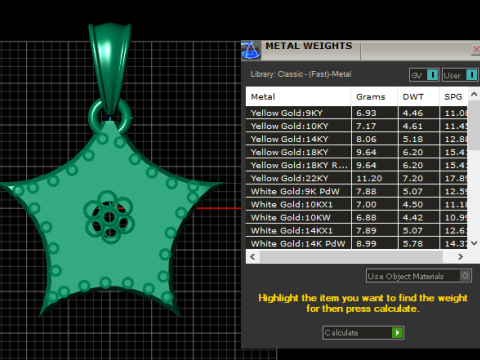This screenshot has width=480, height=360.
Task: Select the Yellow Gold:9KY row
Action: point(357,113)
